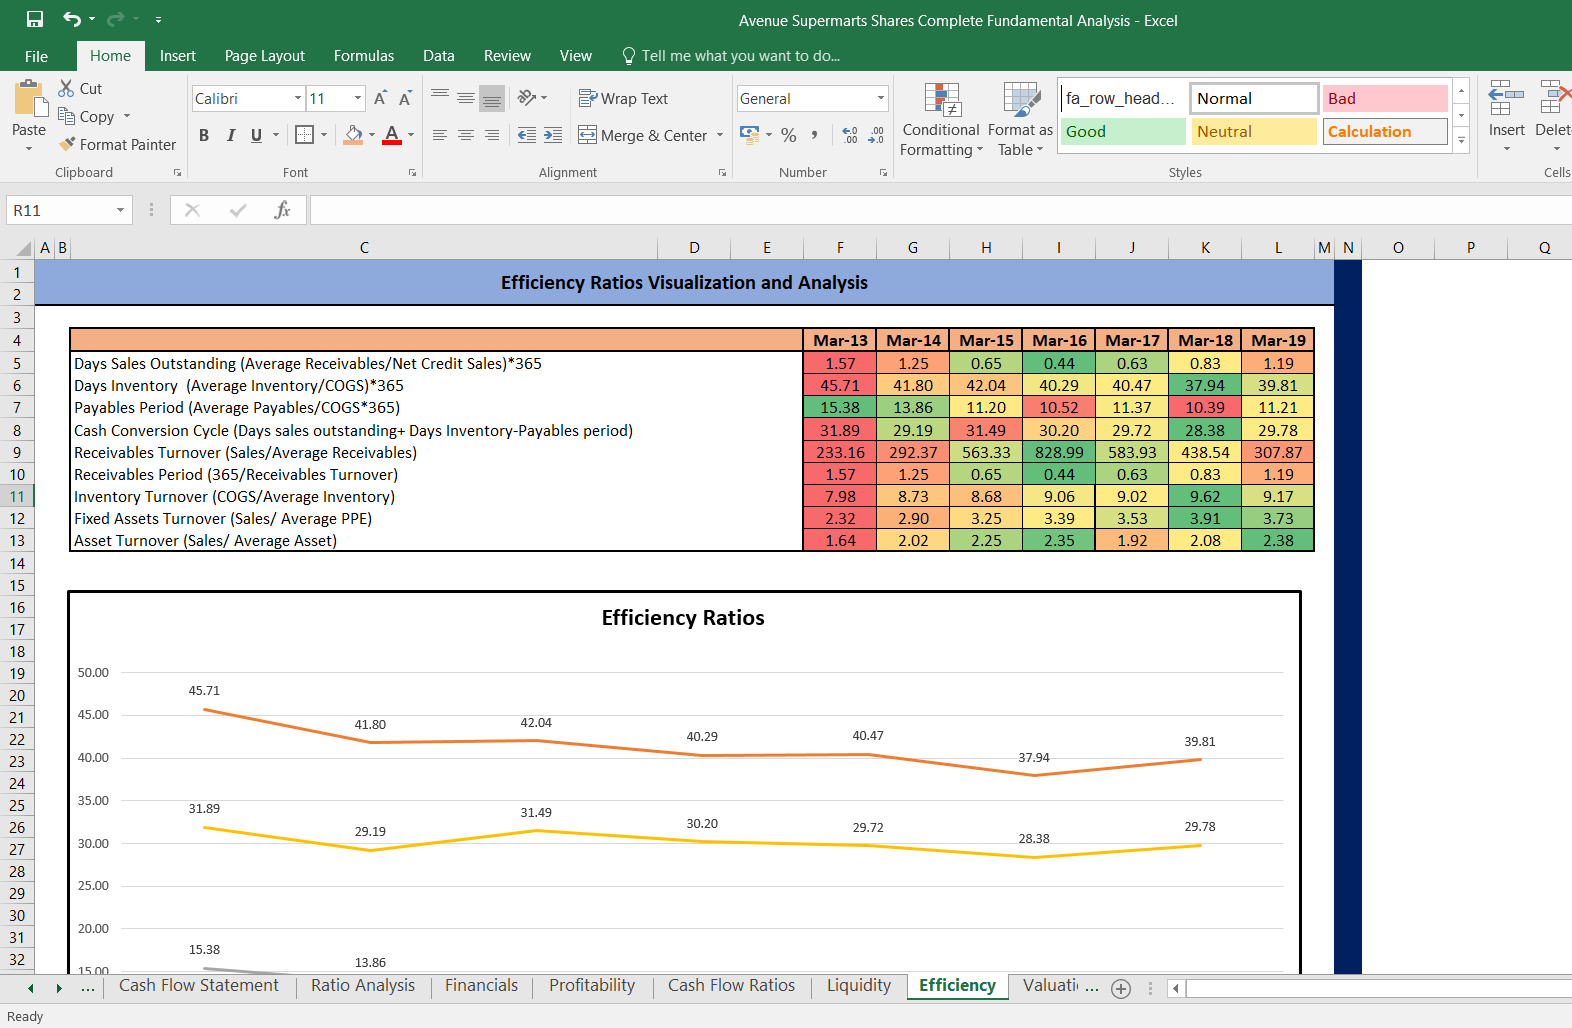Apply the Neutral cell style
This screenshot has width=1572, height=1028.
[x=1254, y=131]
